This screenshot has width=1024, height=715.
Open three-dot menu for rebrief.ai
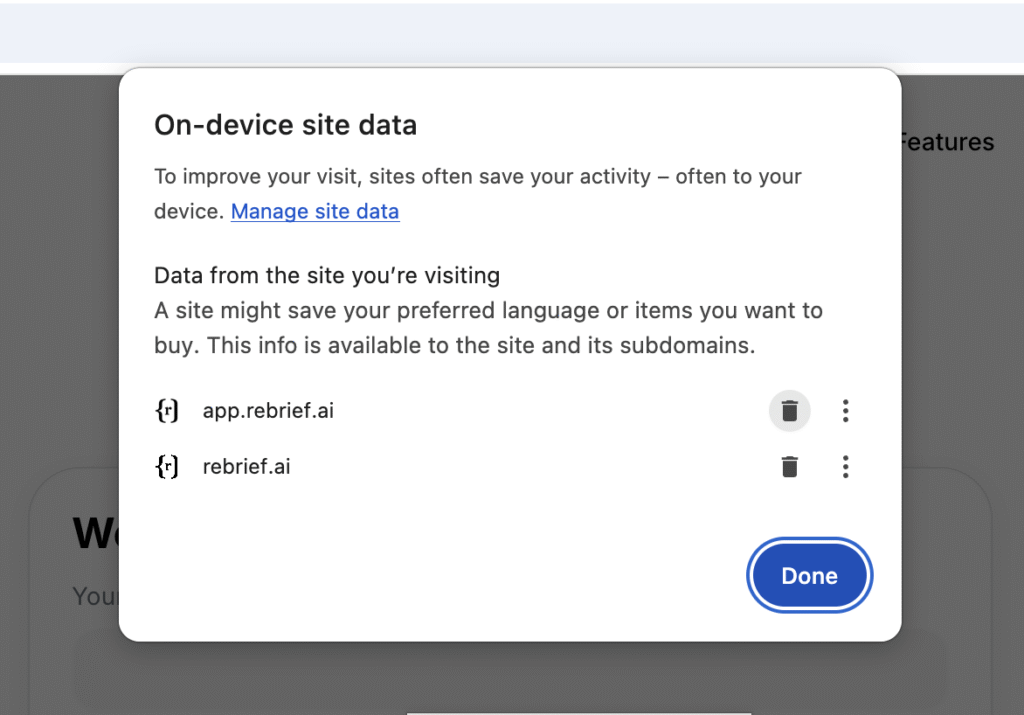846,467
